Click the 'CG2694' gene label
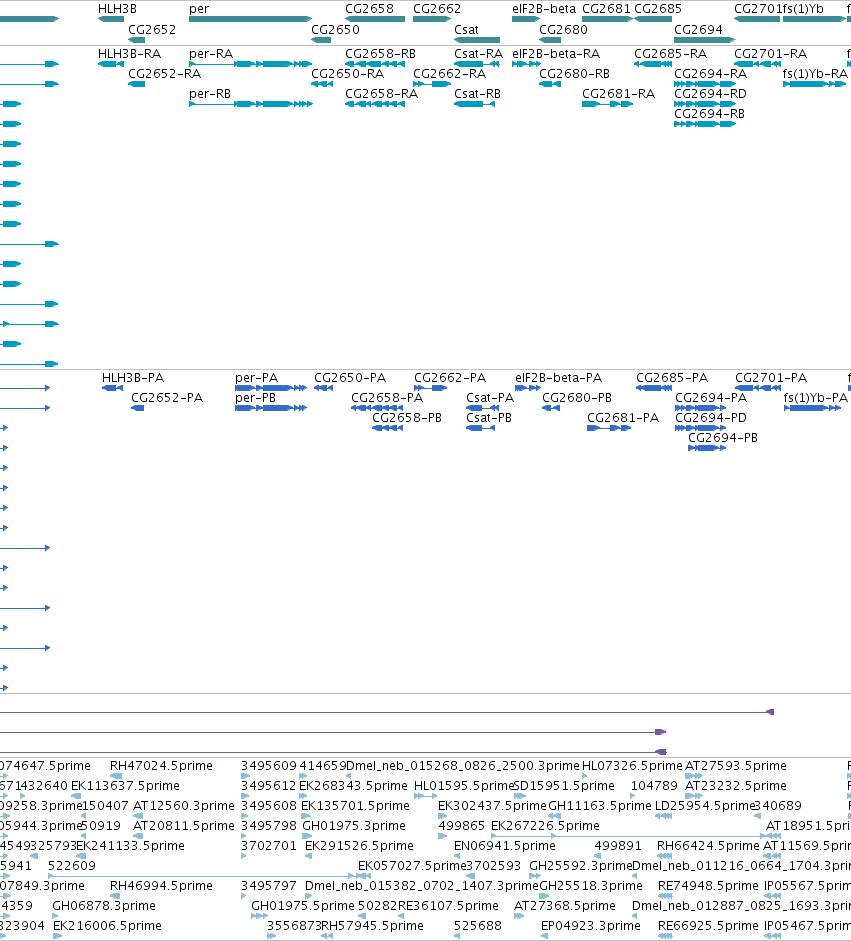This screenshot has width=851, height=941. pos(698,29)
